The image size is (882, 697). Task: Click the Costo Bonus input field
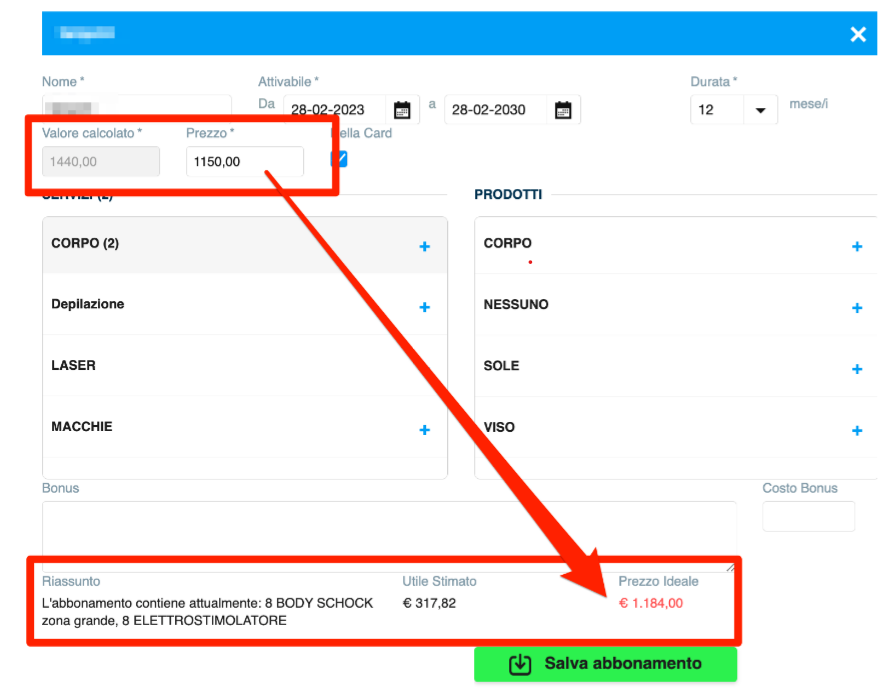click(x=808, y=516)
